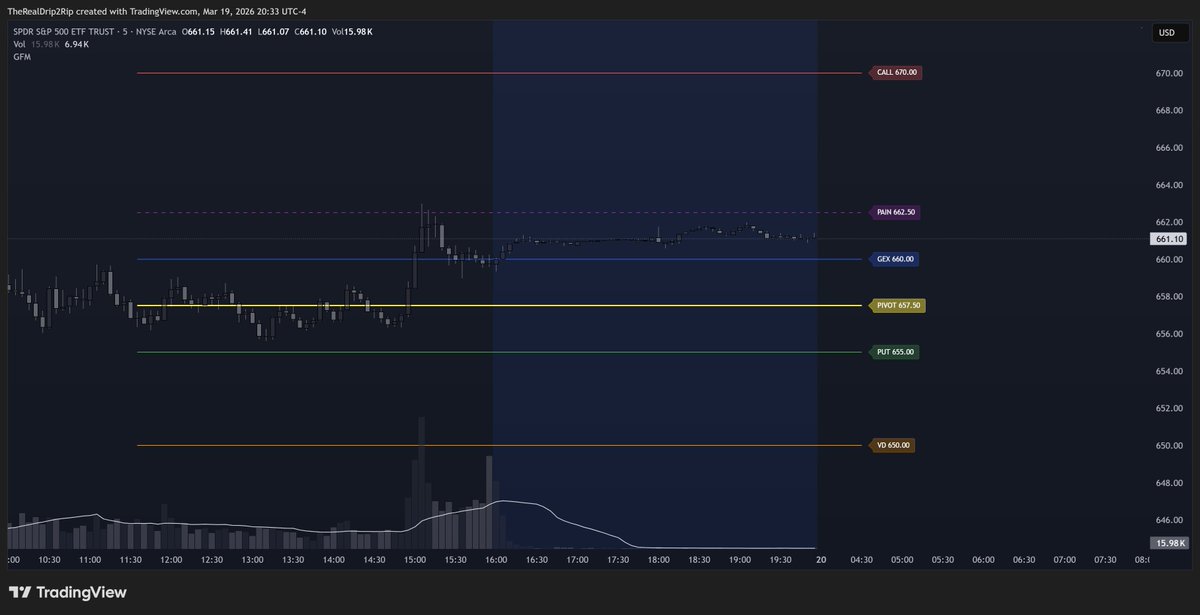
Task: Select the PIVOT 657.50 yellow label
Action: [898, 305]
